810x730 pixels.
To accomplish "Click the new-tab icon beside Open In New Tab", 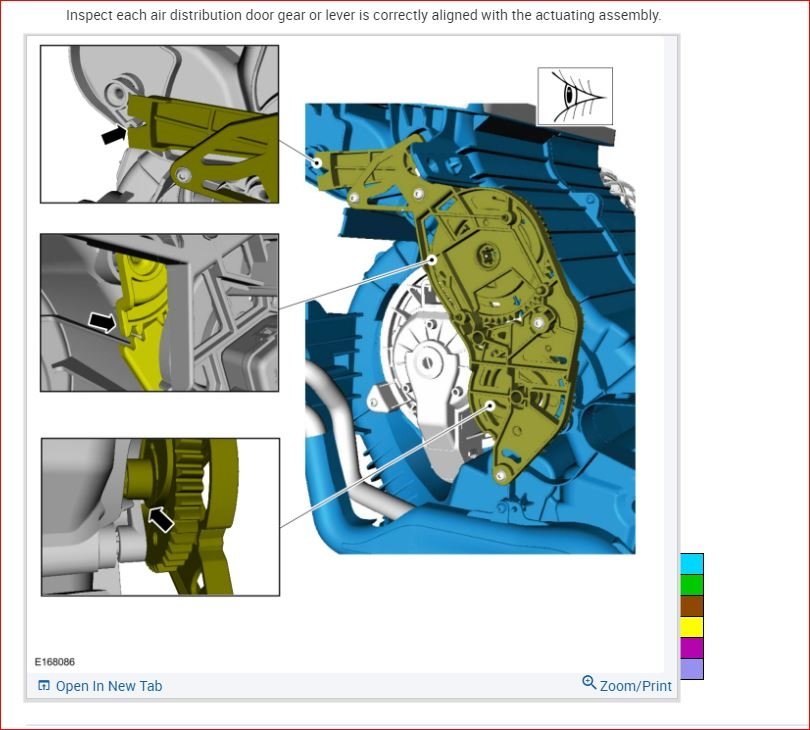I will tap(44, 686).
